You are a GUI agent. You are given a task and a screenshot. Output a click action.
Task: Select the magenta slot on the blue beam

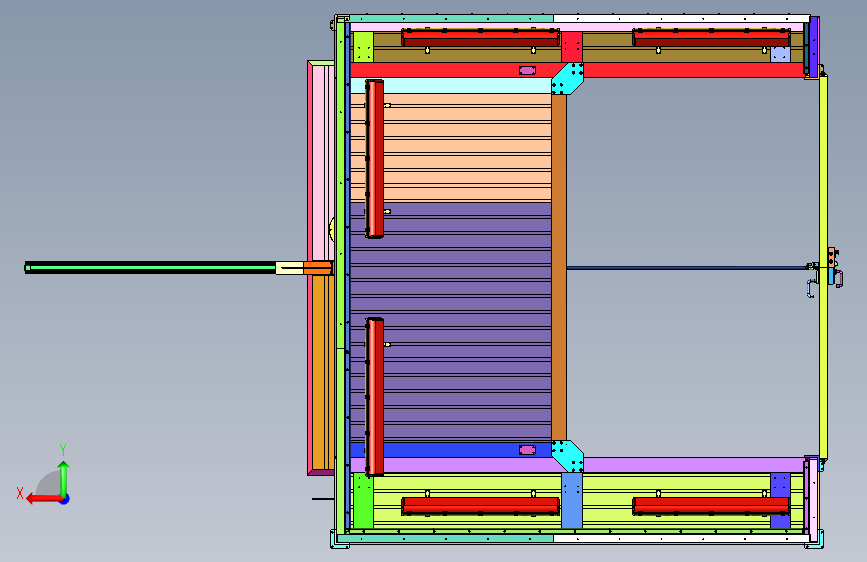(x=527, y=450)
